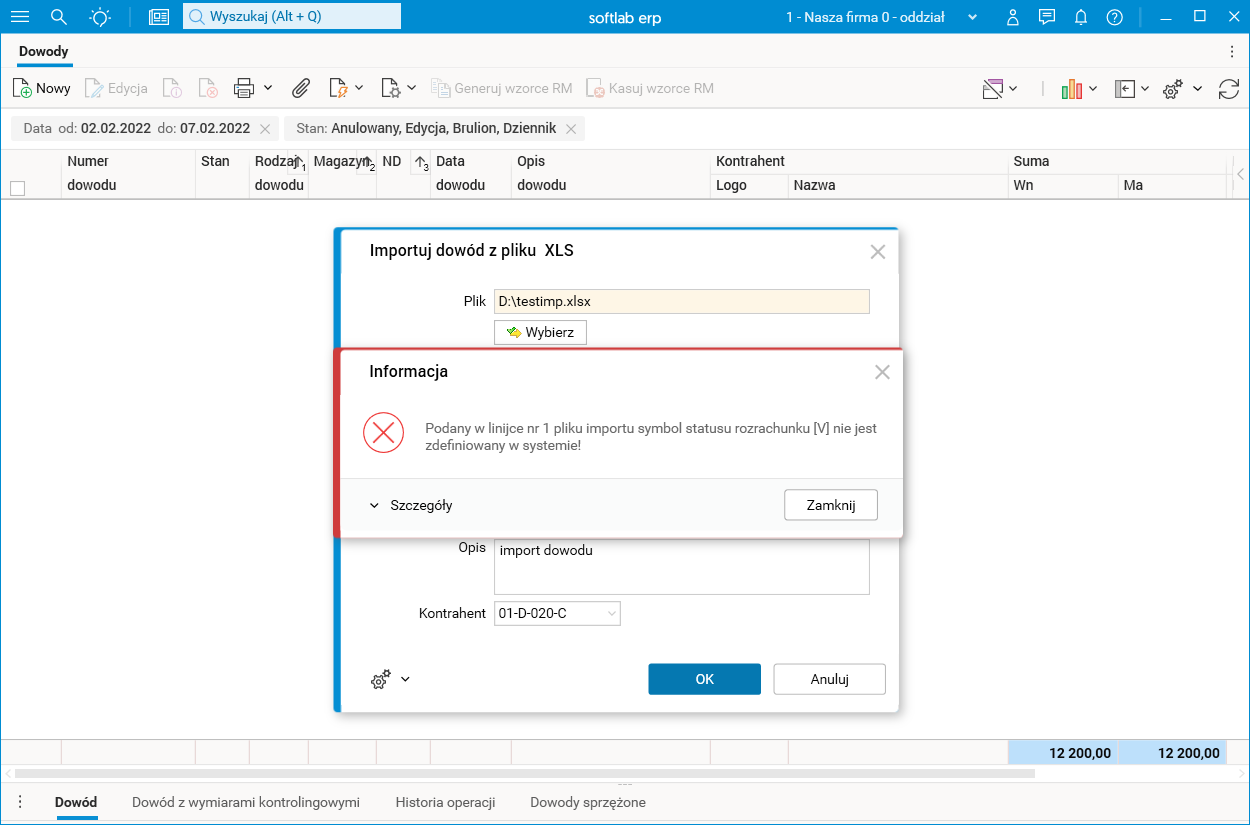Screen dimensions: 1250x825
Task: Click the printer icon
Action: click(x=244, y=88)
